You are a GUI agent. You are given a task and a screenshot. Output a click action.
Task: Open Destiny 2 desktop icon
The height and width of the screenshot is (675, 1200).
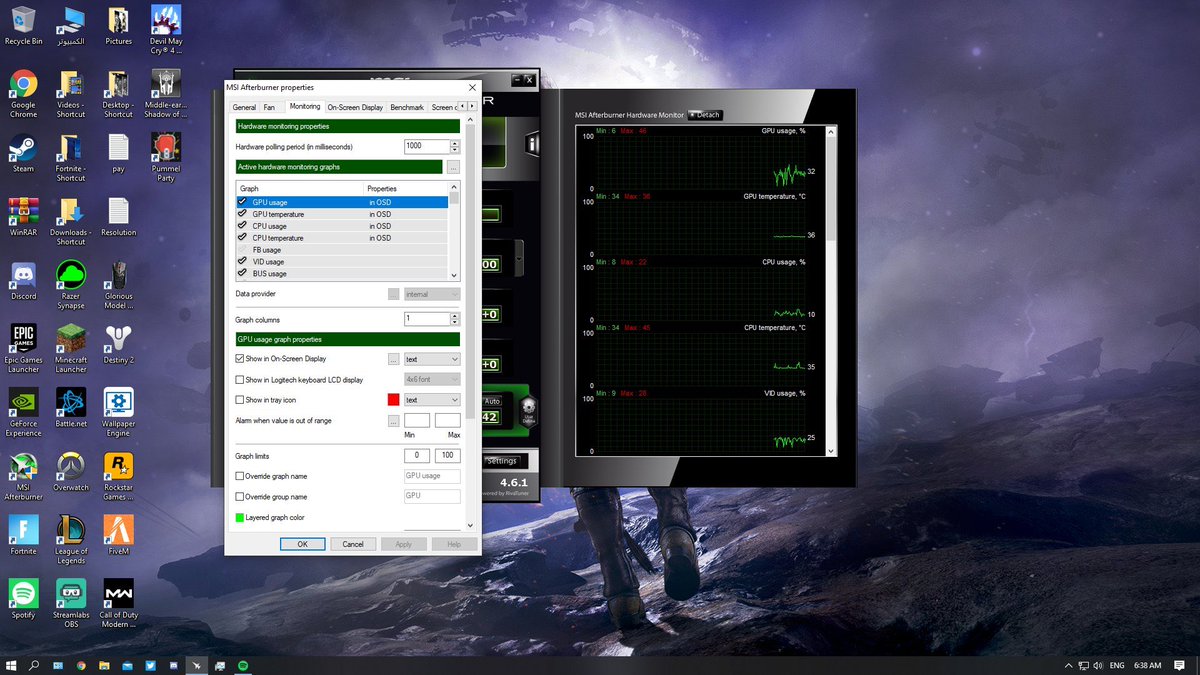coord(118,344)
